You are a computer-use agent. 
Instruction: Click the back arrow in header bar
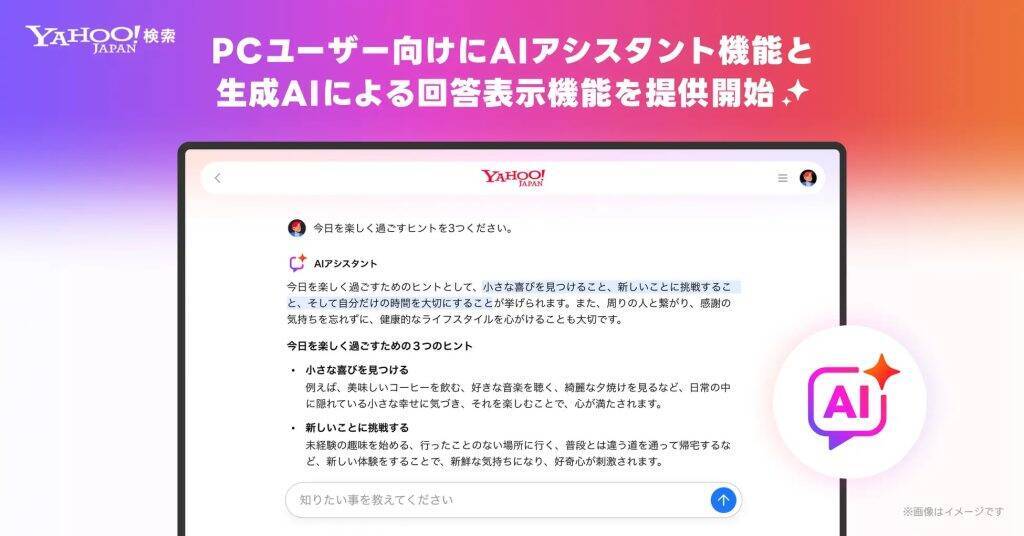click(x=217, y=178)
